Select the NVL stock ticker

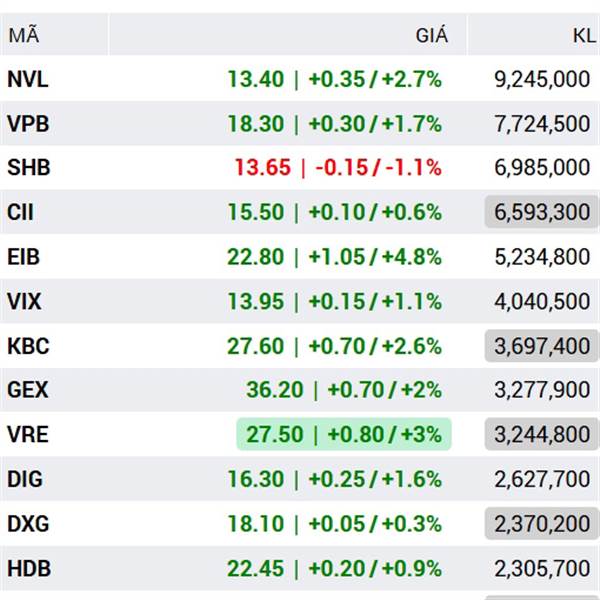tap(28, 79)
